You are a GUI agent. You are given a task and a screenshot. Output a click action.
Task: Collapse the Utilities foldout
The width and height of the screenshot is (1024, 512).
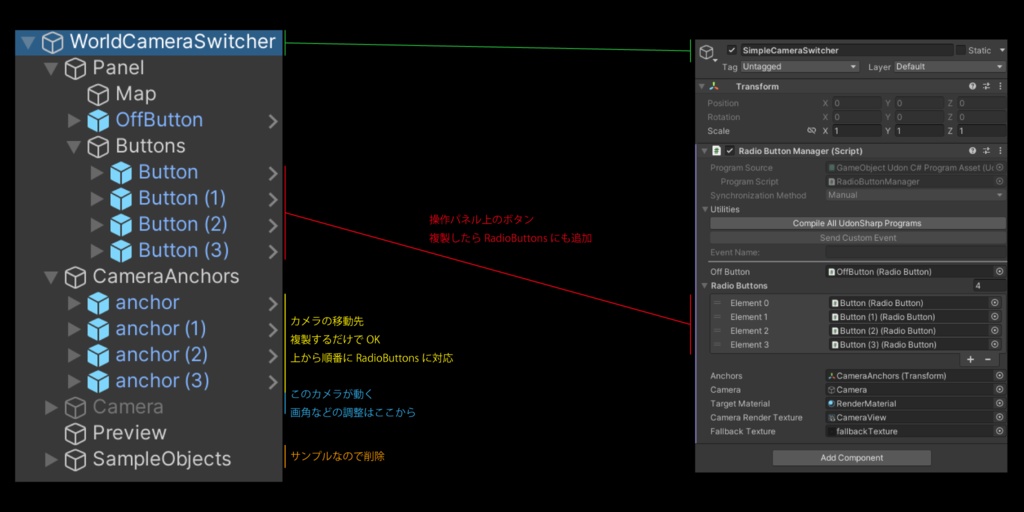tap(705, 210)
